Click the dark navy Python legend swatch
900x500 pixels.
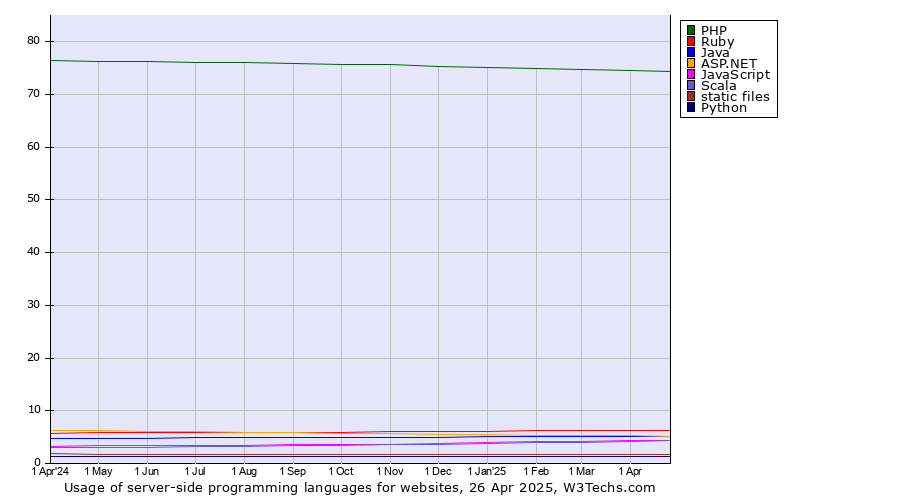click(691, 107)
